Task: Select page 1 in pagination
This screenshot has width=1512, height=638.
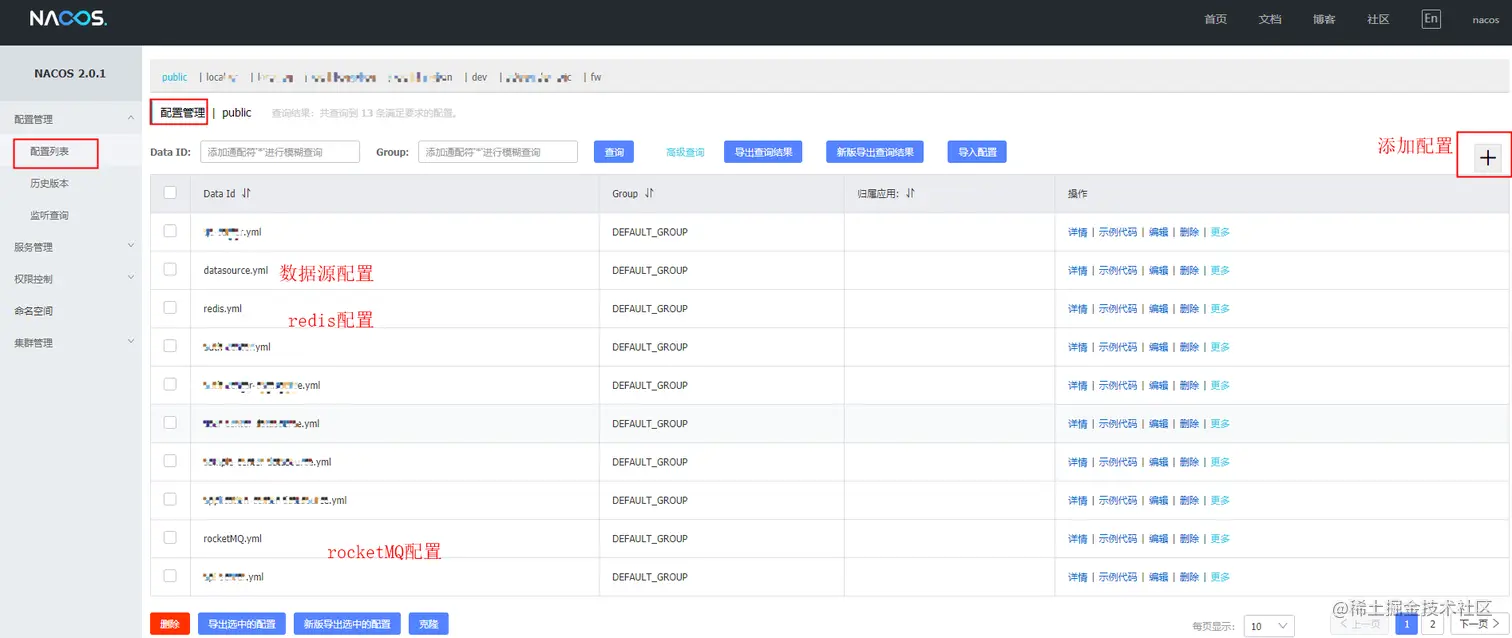Action: [1406, 624]
